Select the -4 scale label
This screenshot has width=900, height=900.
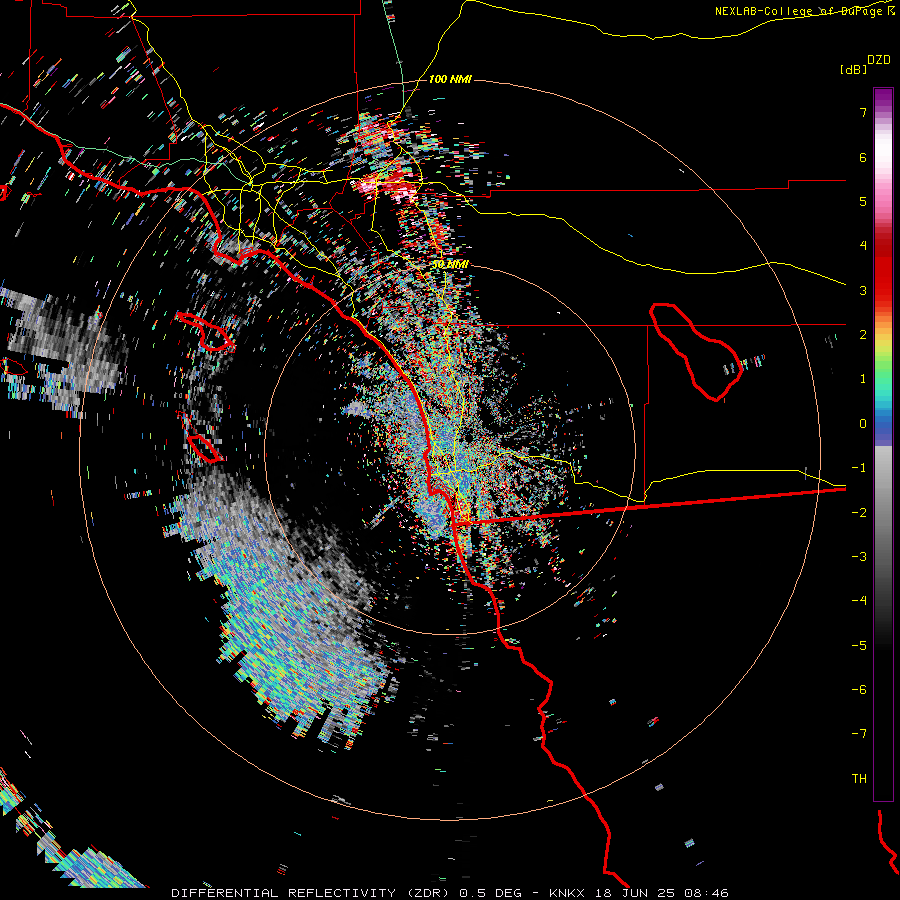point(859,601)
